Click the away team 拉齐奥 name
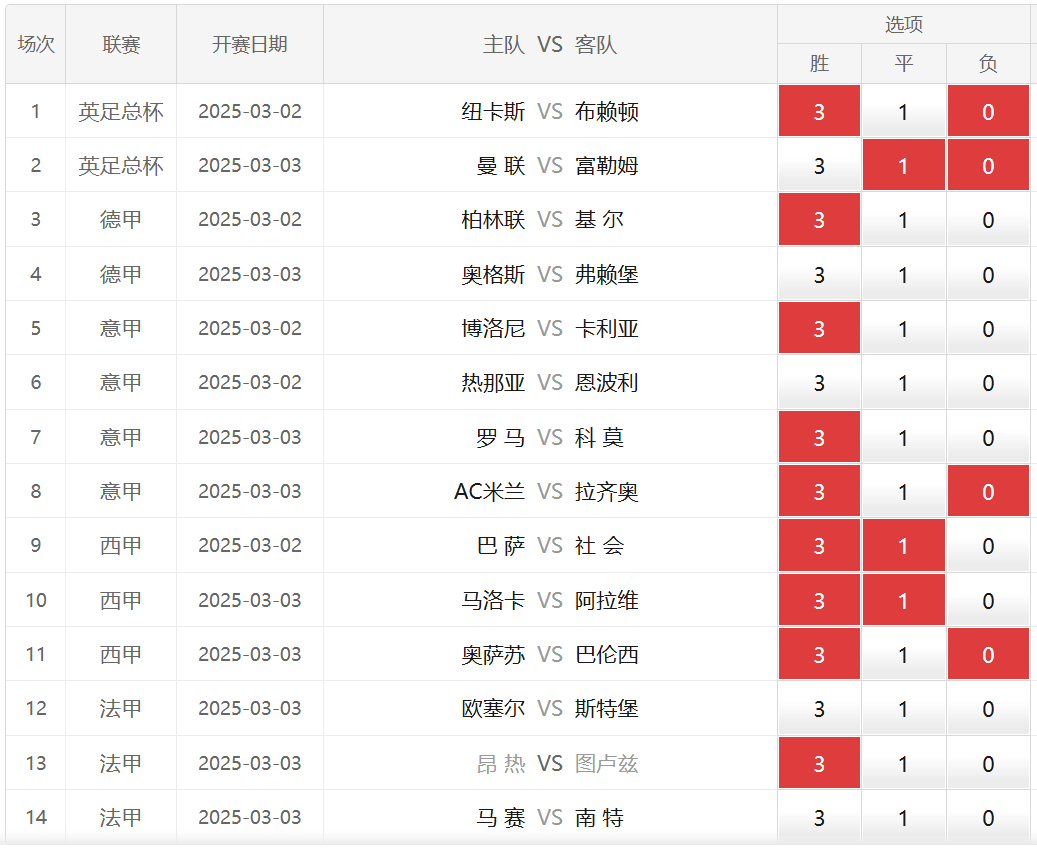 (607, 491)
